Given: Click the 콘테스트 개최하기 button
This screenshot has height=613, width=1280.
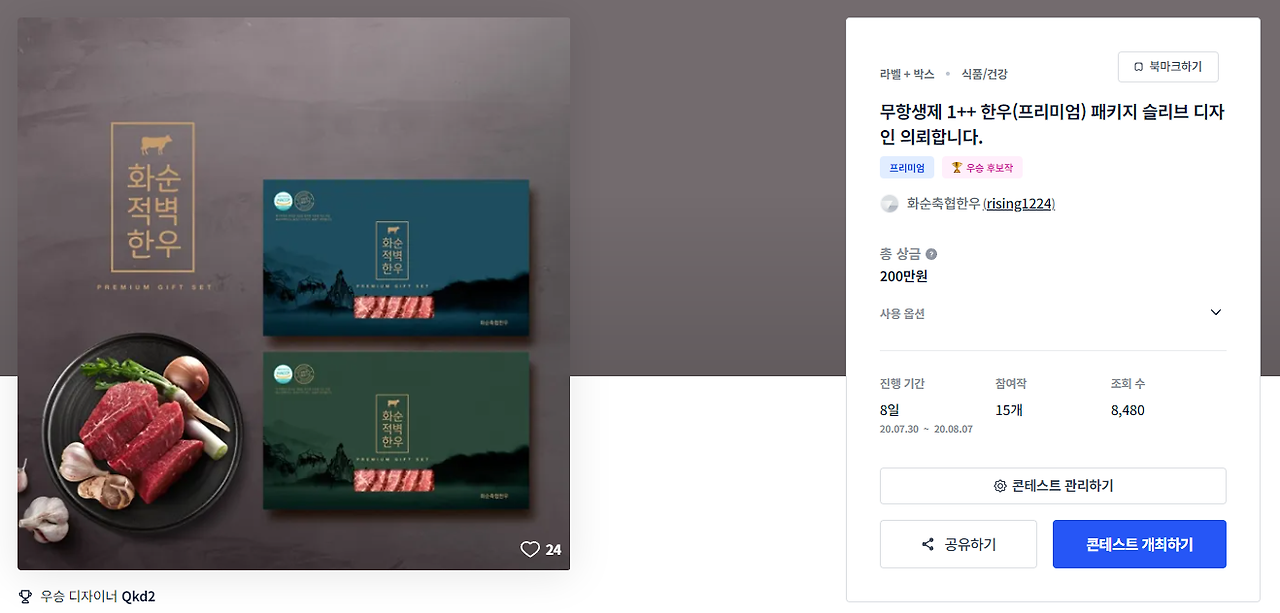Looking at the screenshot, I should (1139, 544).
